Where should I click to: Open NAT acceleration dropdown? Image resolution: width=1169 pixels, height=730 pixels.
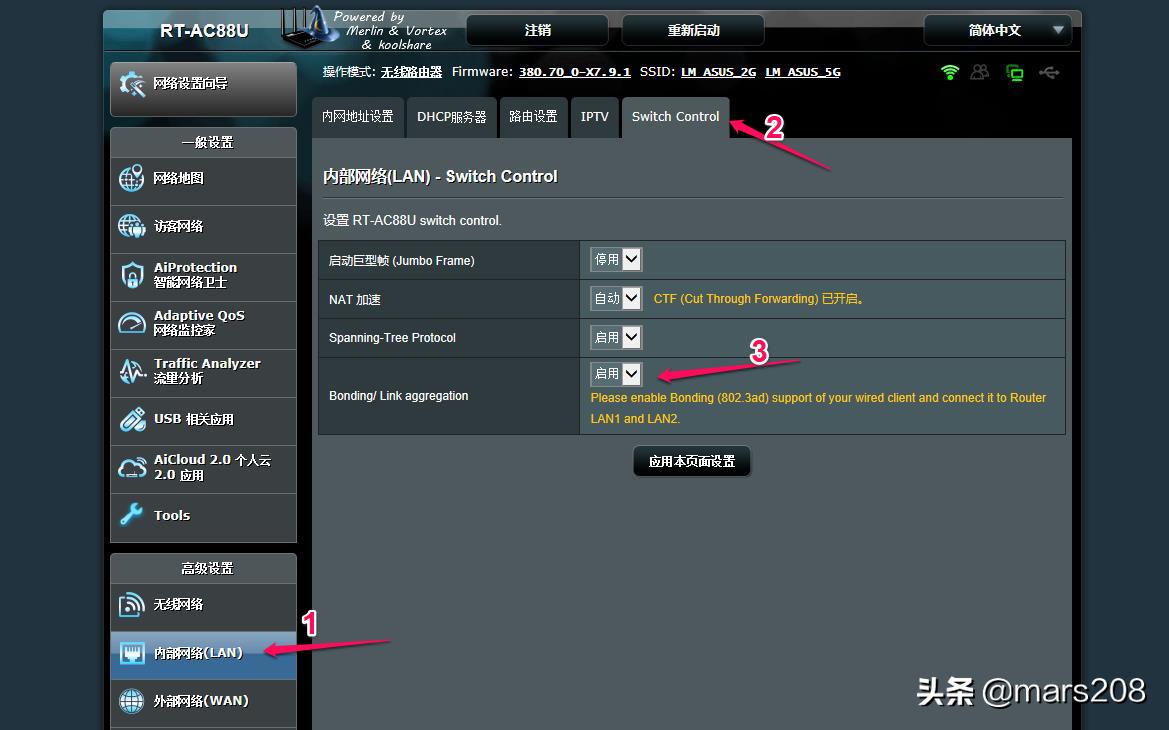click(x=616, y=298)
